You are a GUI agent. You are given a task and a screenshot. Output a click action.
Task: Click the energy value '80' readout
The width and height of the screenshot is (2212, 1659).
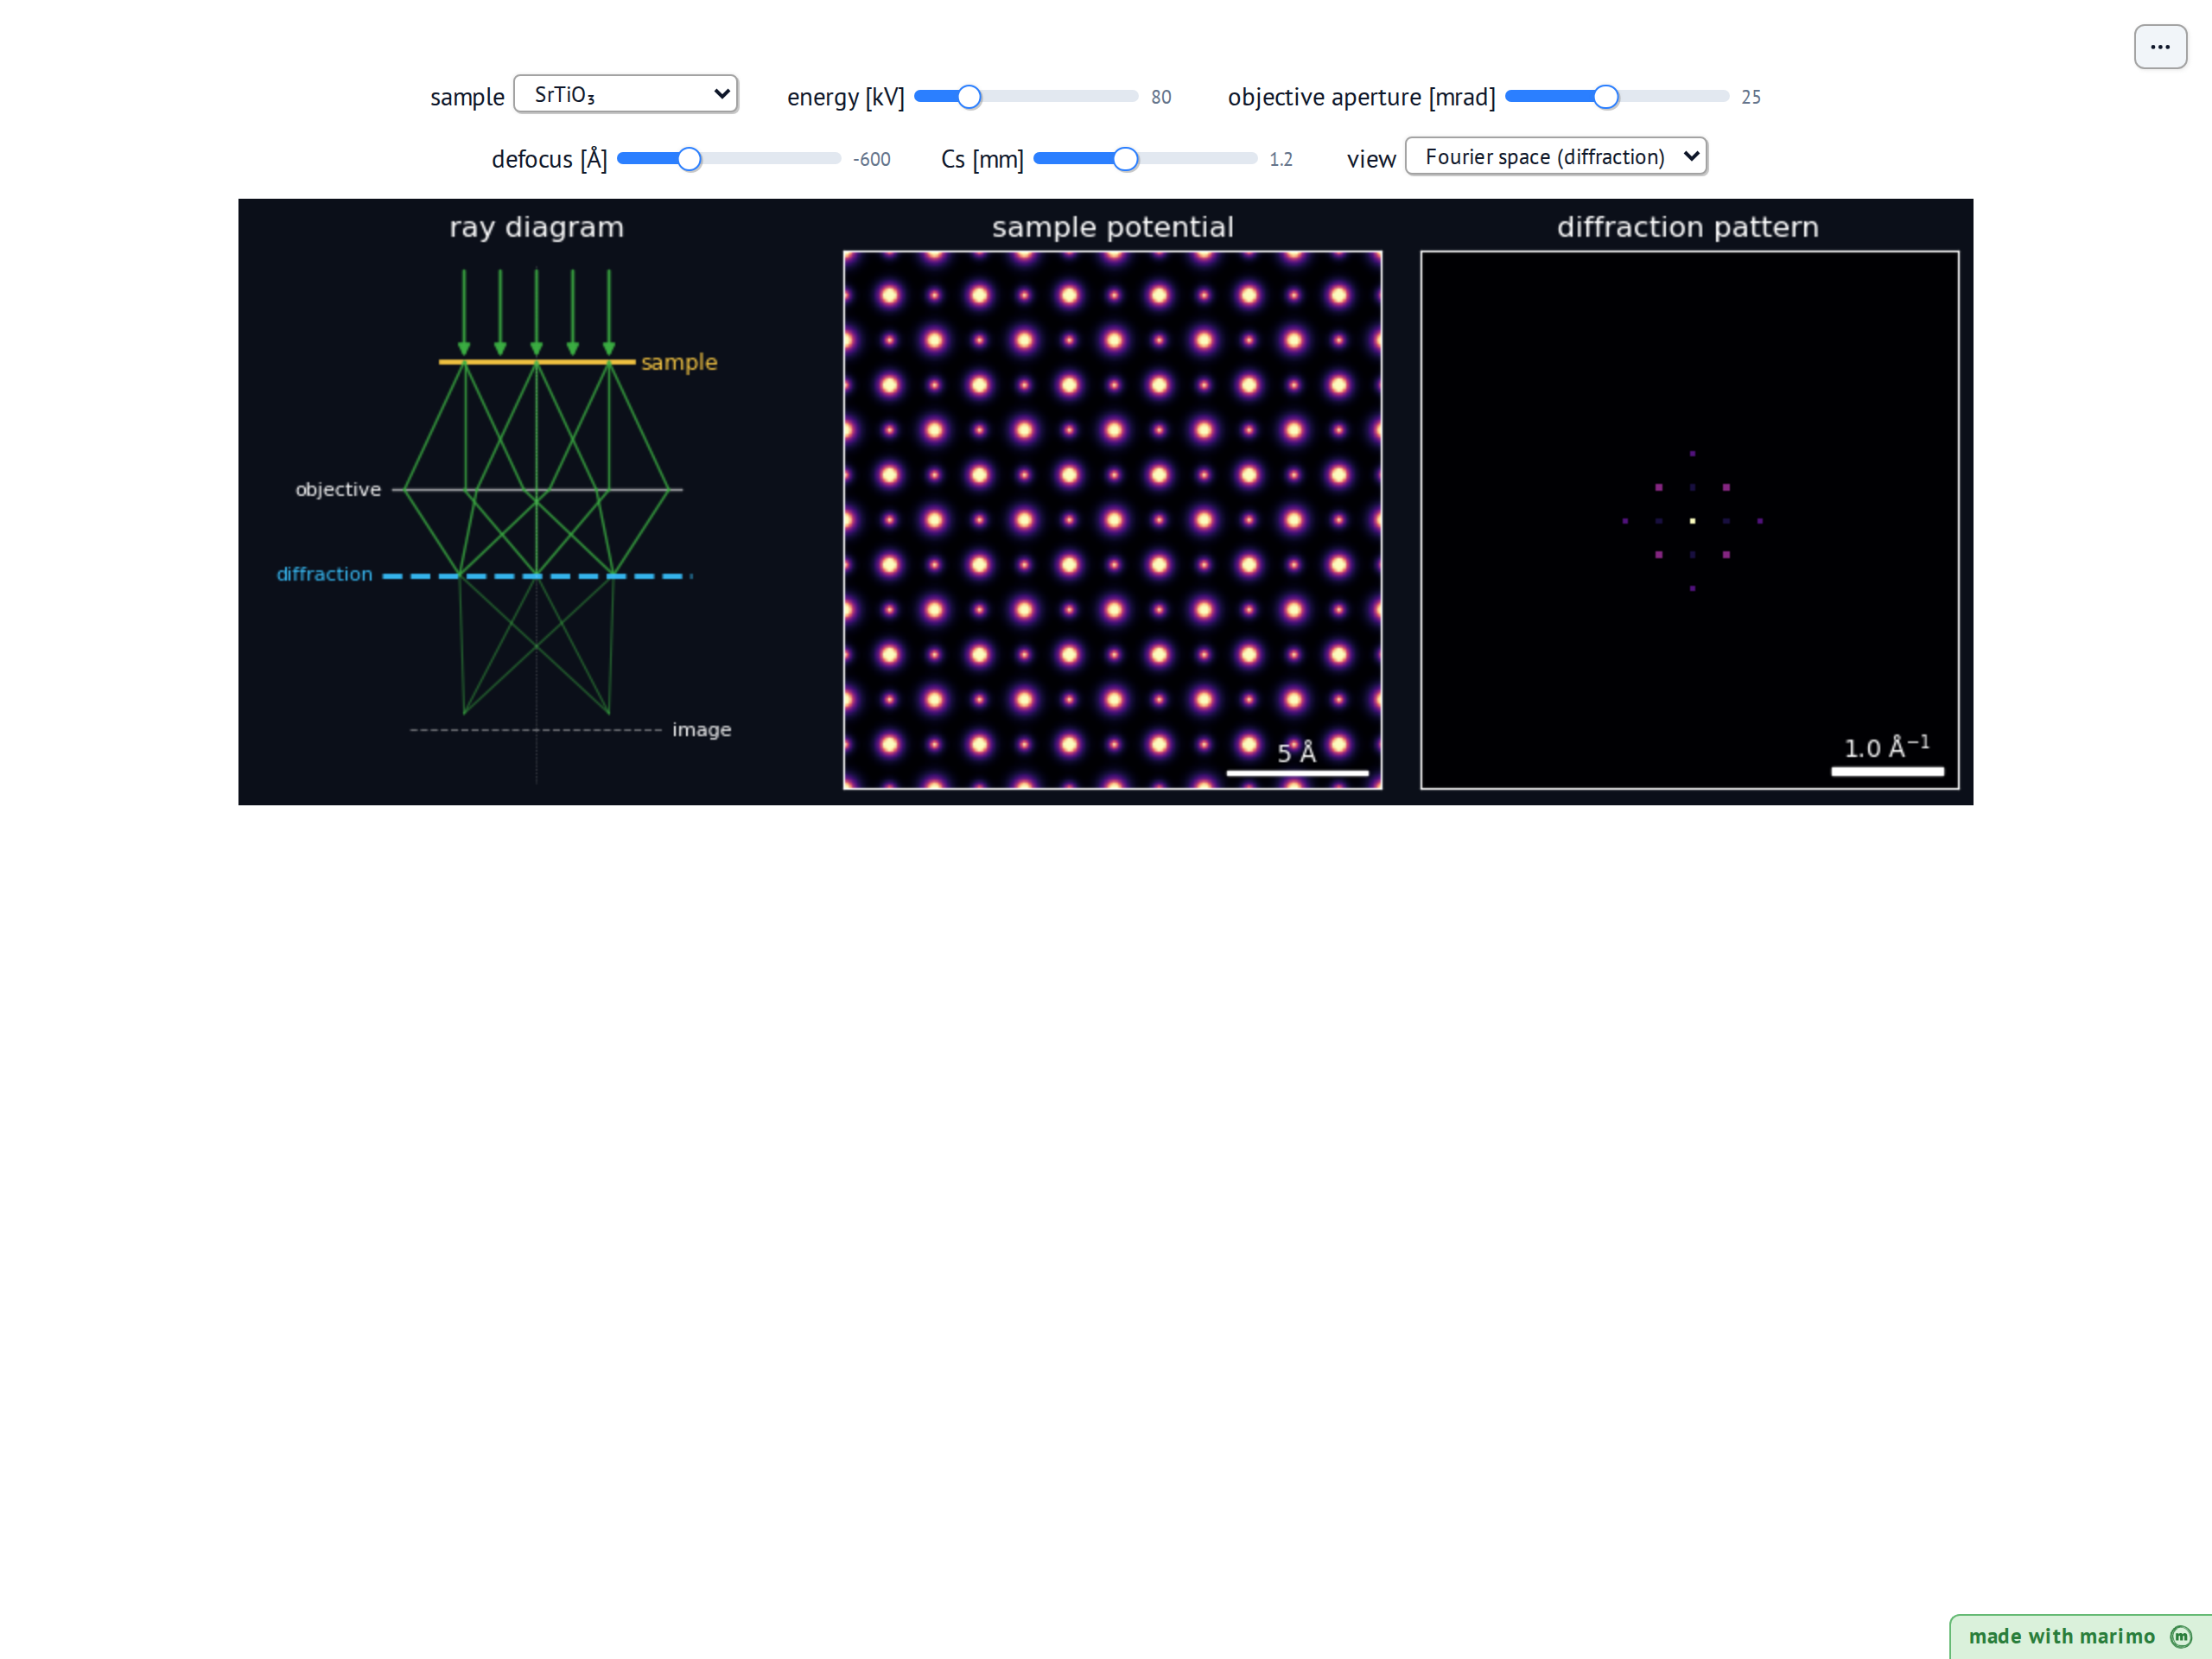(1160, 97)
